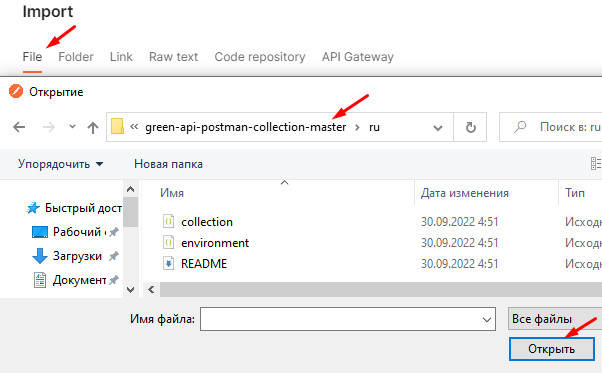Select the README file
The image size is (602, 373).
[x=204, y=264]
